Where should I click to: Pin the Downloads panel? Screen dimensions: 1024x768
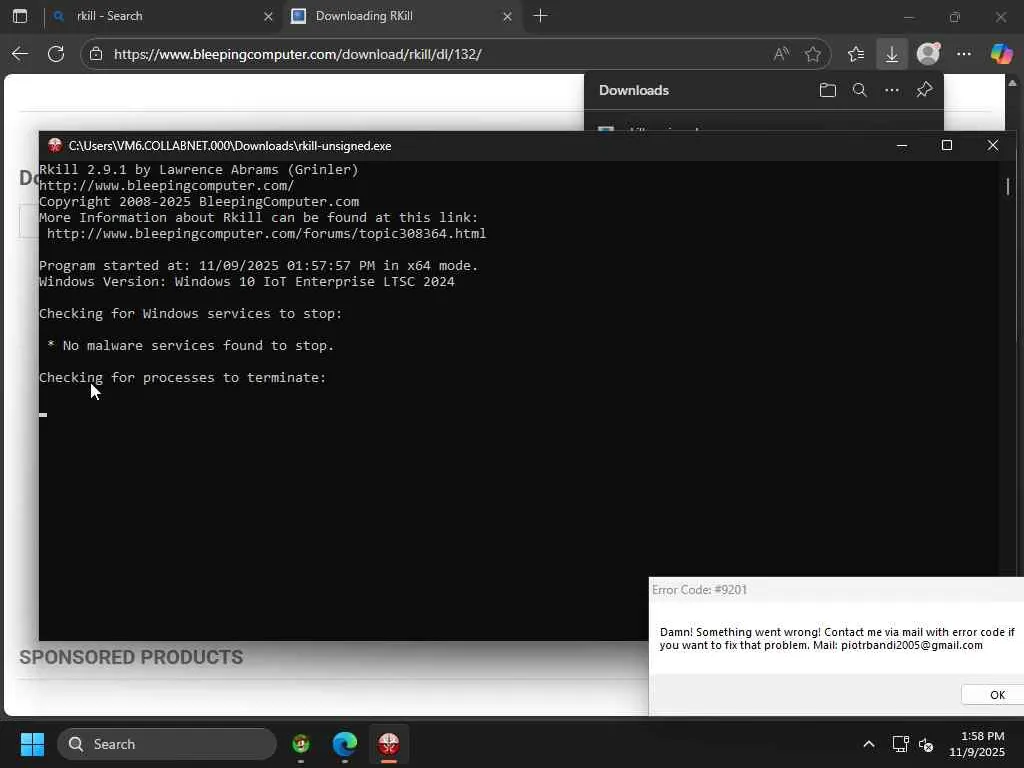click(x=924, y=90)
